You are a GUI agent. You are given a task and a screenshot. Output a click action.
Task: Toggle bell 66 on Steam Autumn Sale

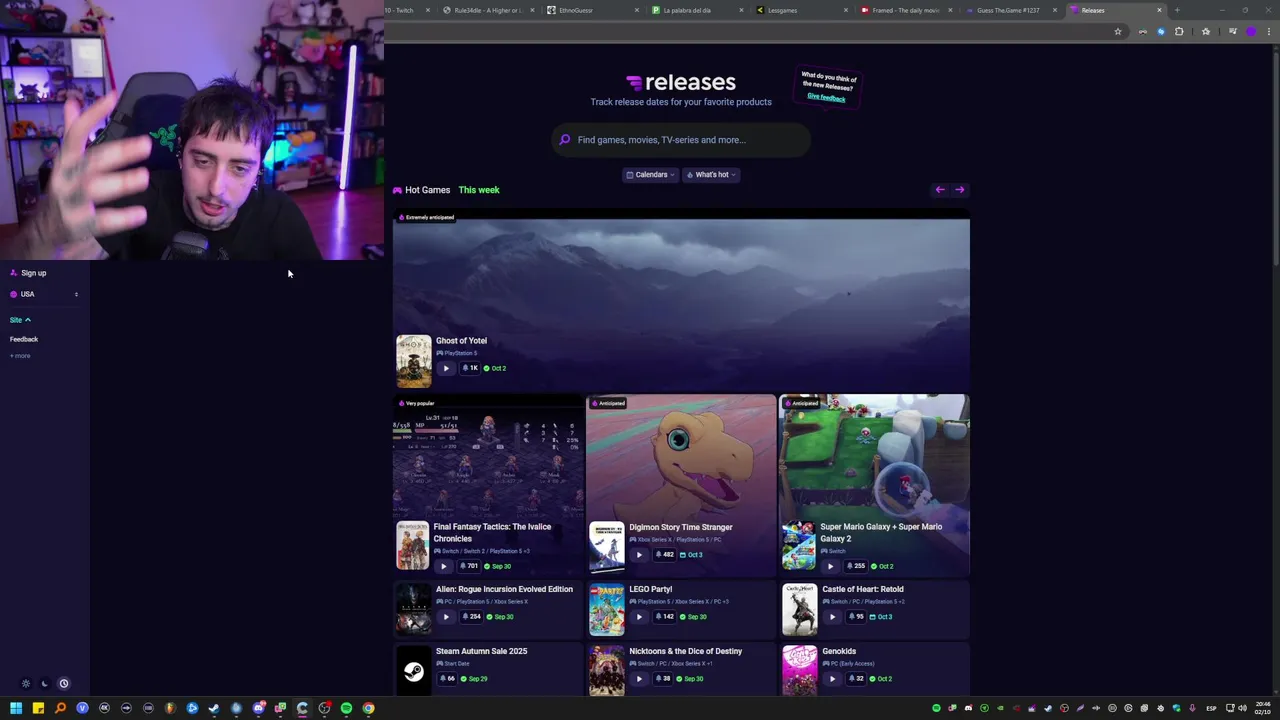447,679
